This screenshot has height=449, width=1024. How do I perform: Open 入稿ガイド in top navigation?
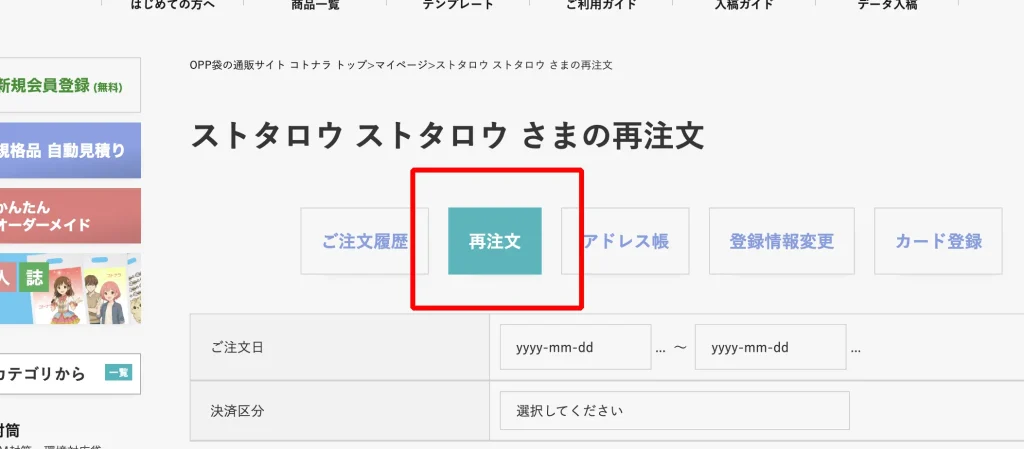pyautogui.click(x=744, y=5)
